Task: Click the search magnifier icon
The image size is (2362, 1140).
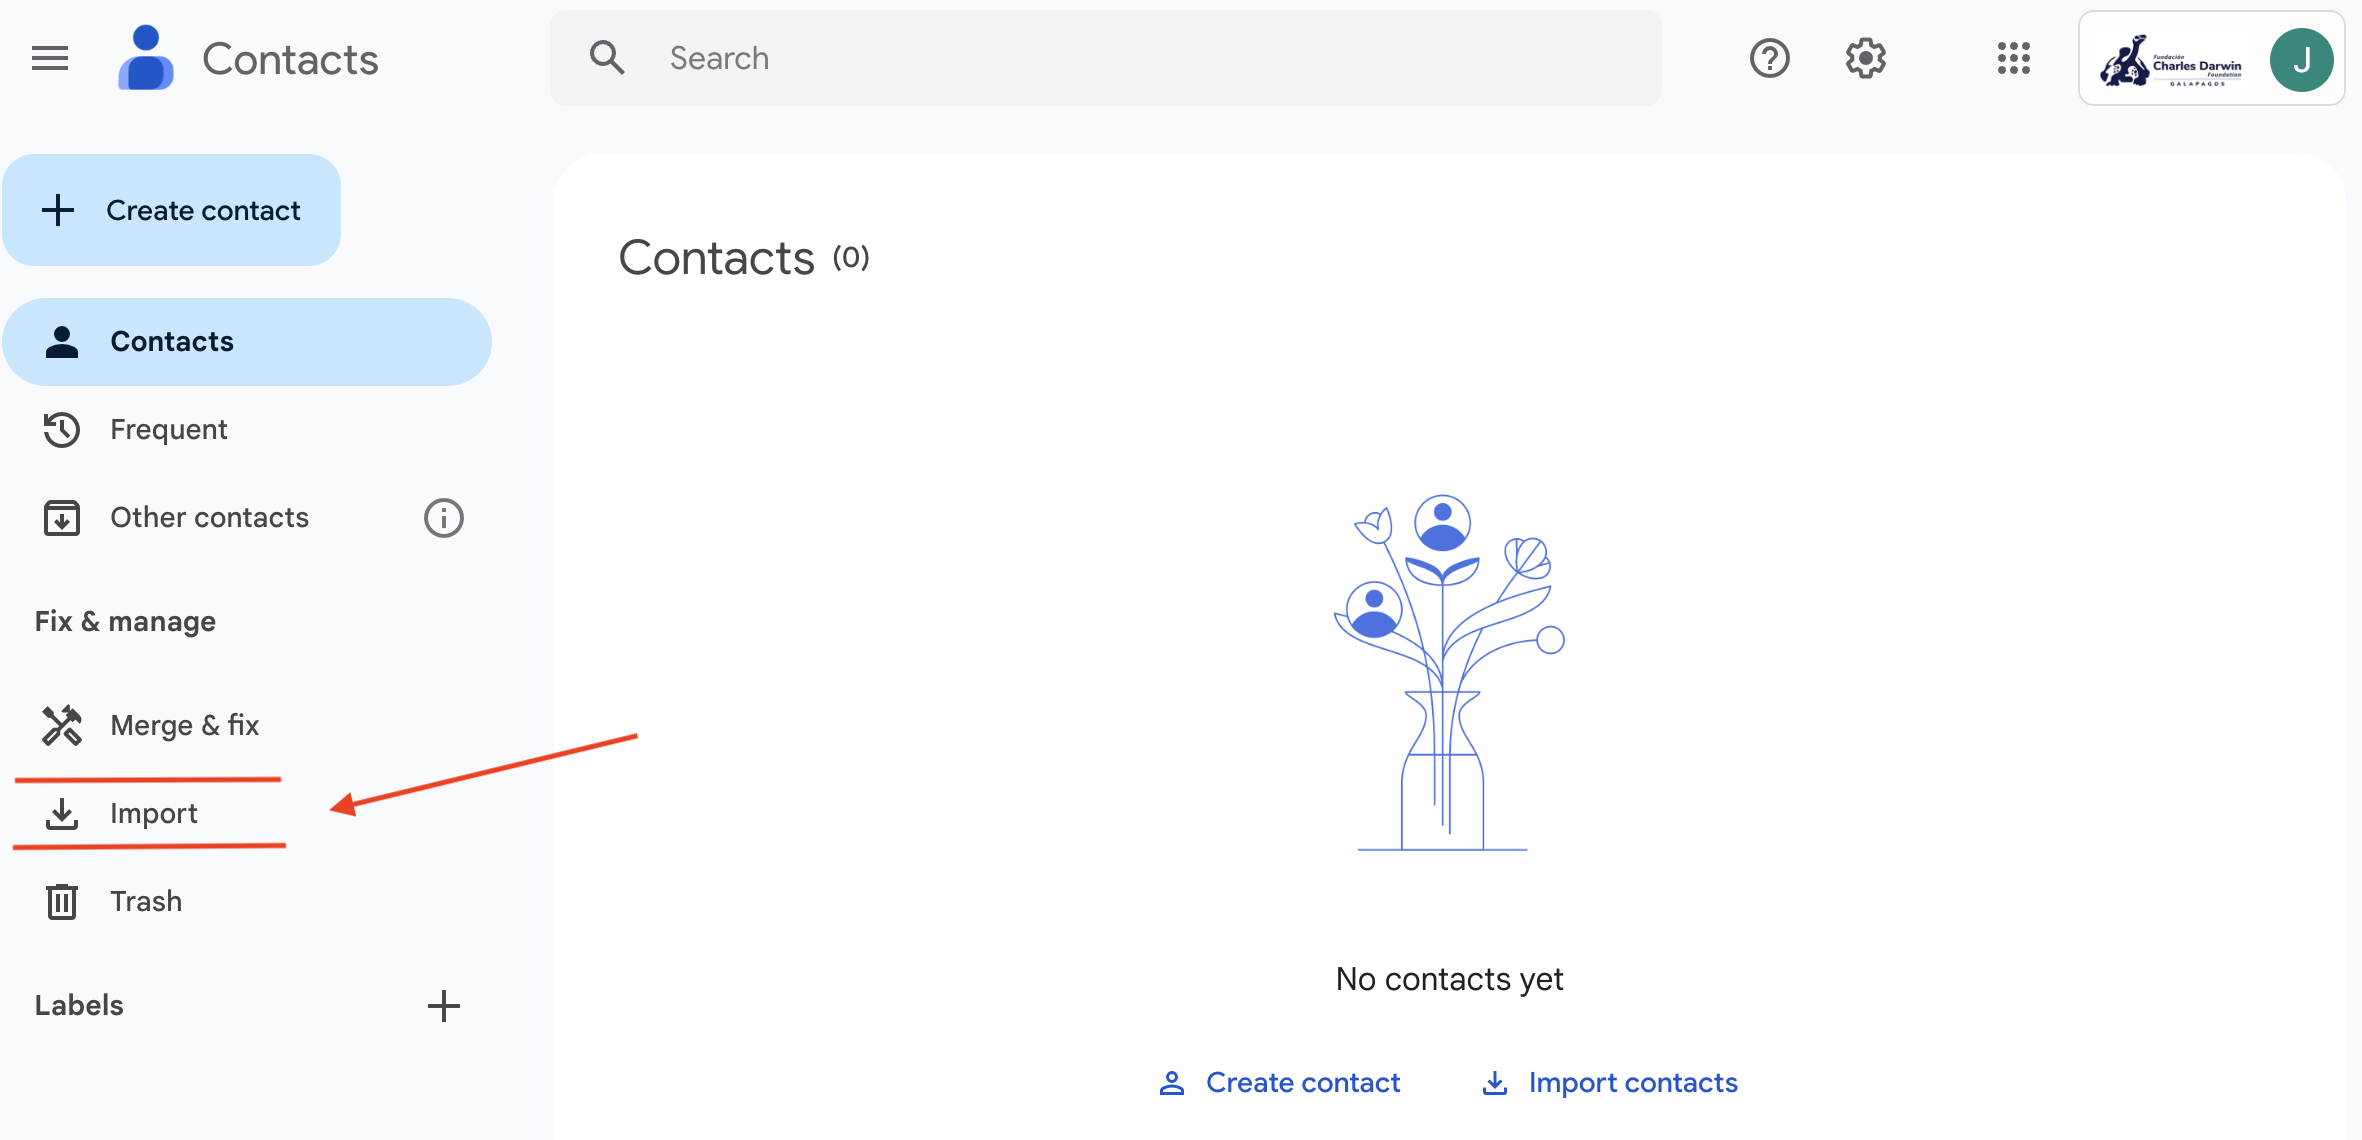Action: point(607,58)
